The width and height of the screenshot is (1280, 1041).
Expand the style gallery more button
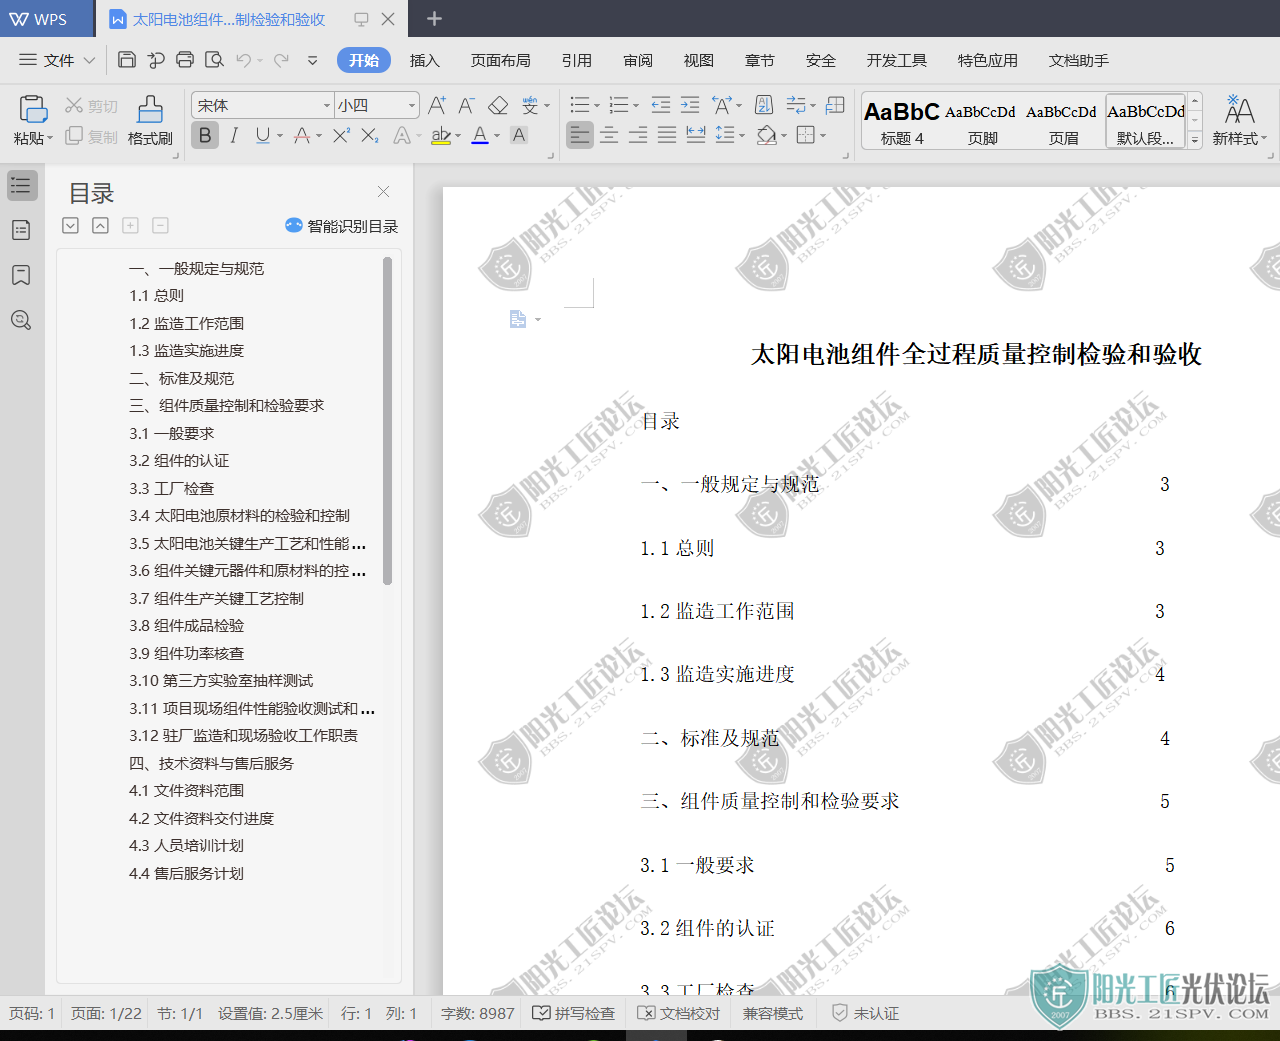tap(1194, 141)
